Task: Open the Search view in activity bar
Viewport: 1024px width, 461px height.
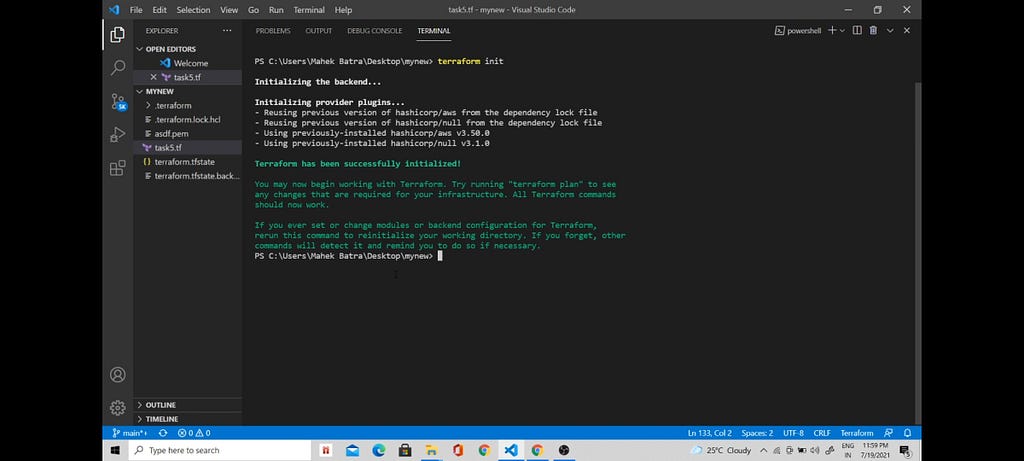Action: 118,67
